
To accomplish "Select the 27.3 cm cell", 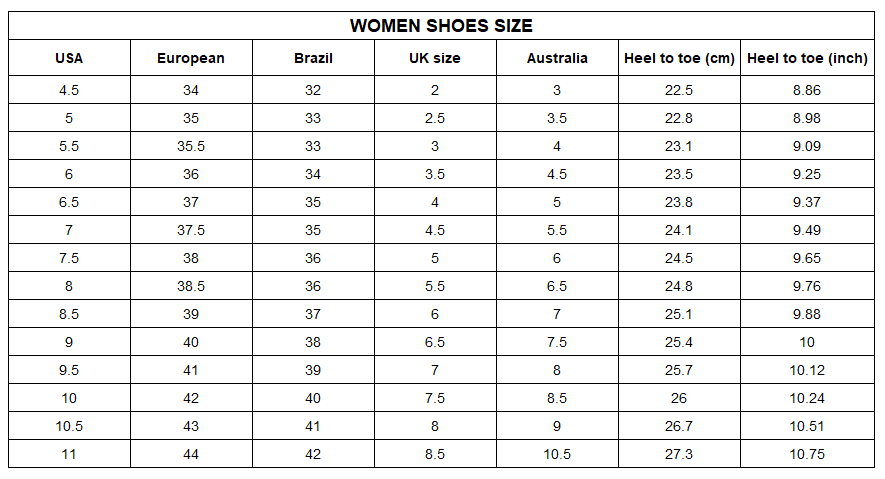I will (x=679, y=454).
